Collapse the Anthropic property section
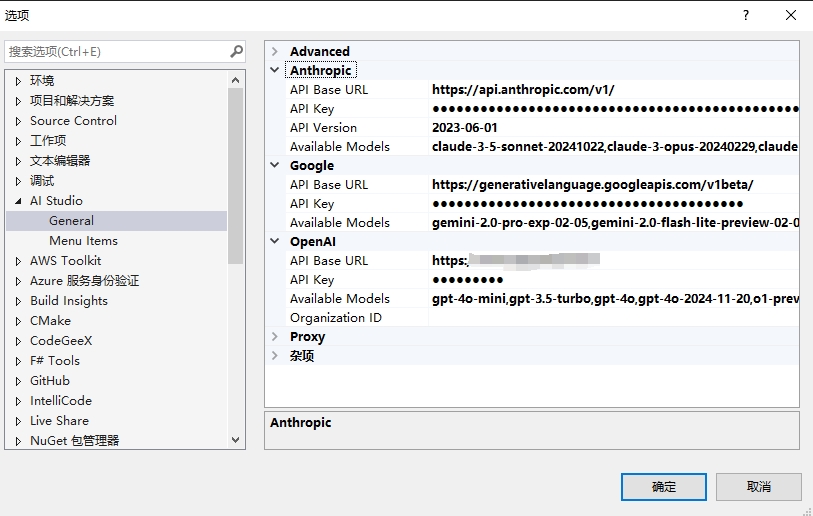The image size is (813, 516). 275,70
